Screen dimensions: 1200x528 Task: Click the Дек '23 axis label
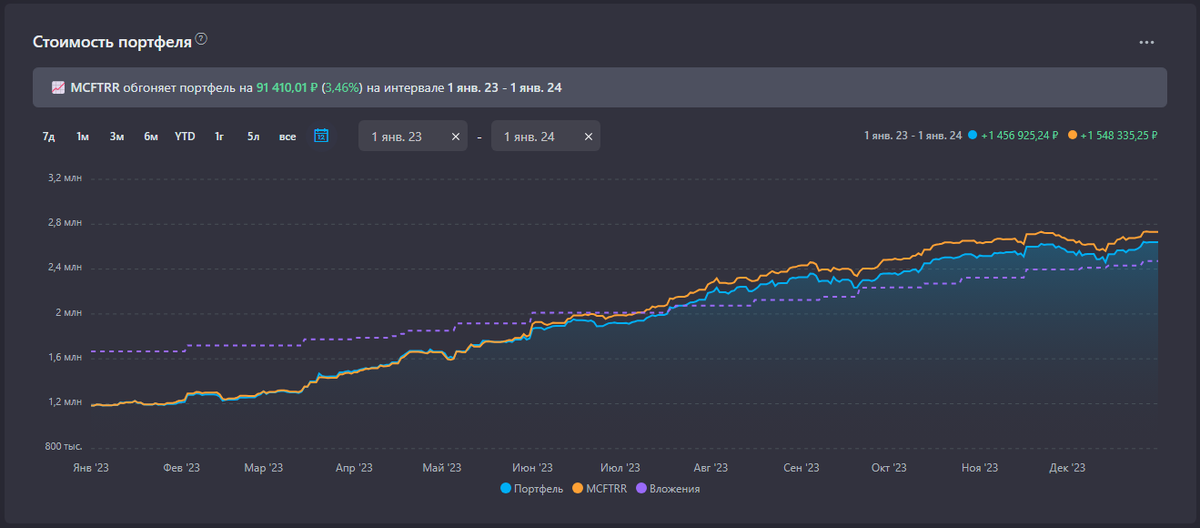[1068, 467]
